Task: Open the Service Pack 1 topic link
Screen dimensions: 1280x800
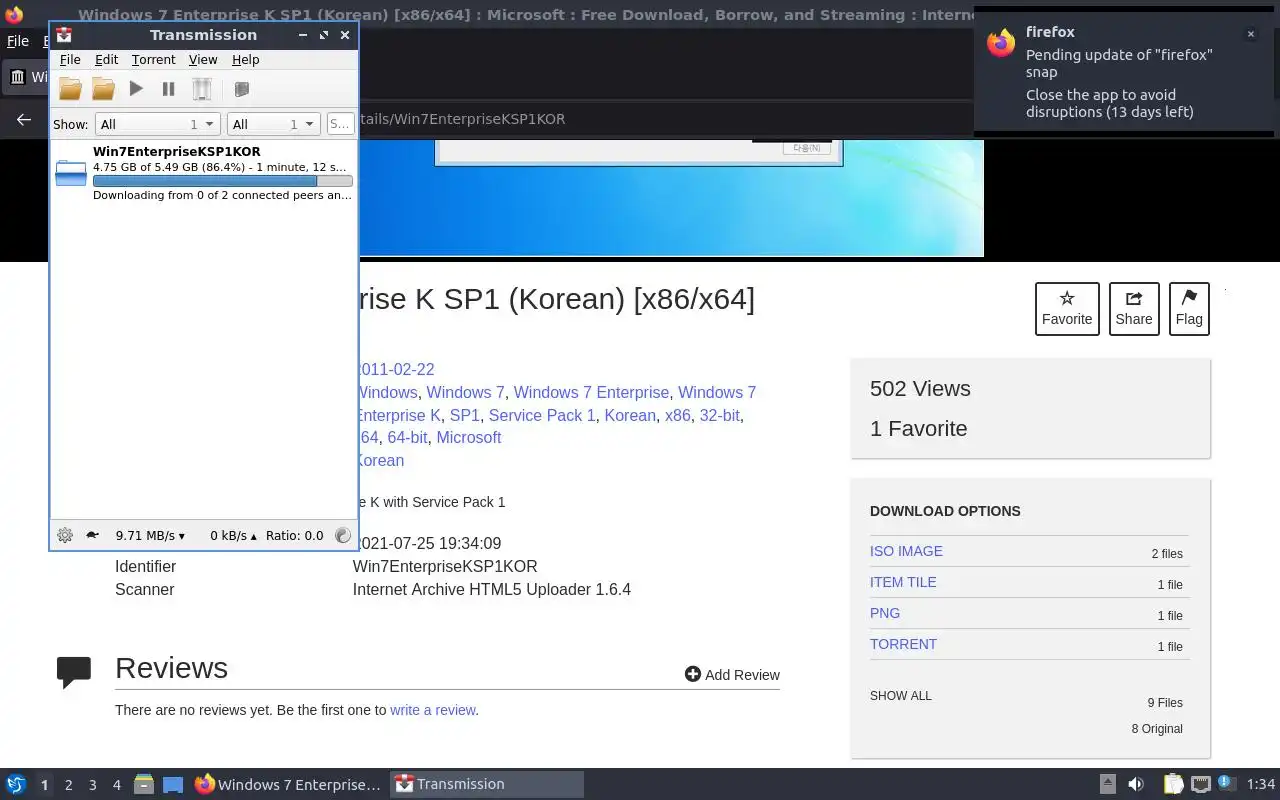Action: (x=542, y=415)
